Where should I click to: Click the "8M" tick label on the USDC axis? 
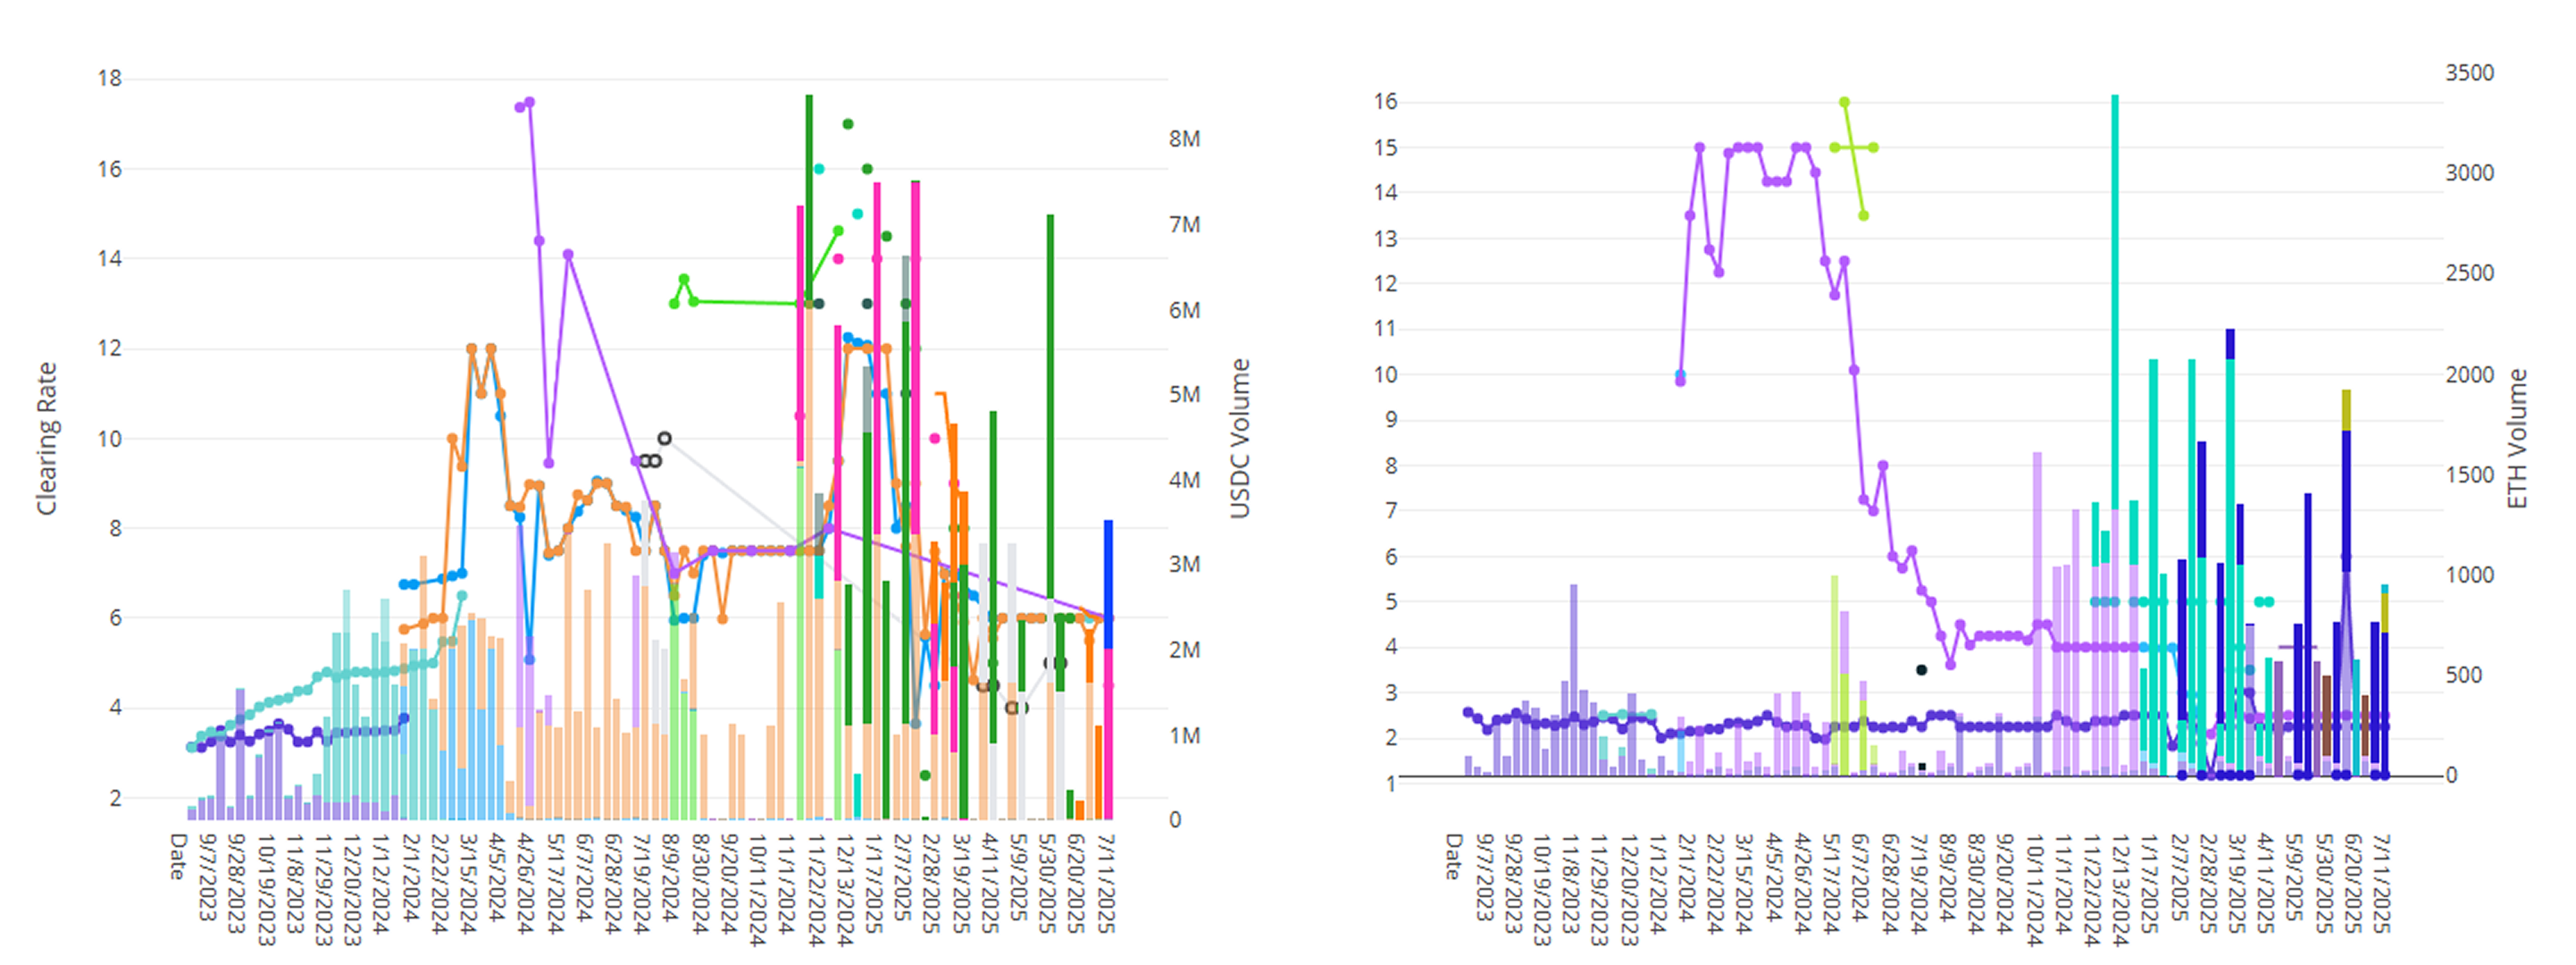[x=1184, y=139]
